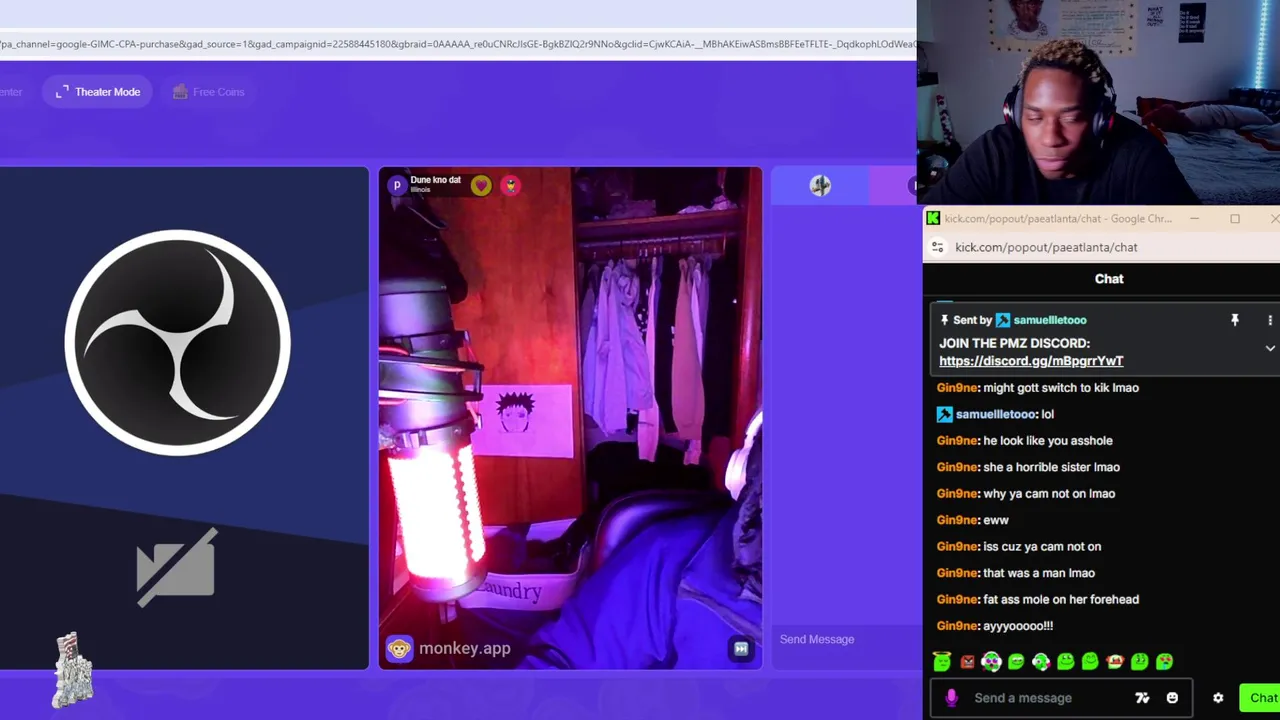1280x720 pixels.
Task: Click the 'that was a man lmao' message
Action: 1039,573
